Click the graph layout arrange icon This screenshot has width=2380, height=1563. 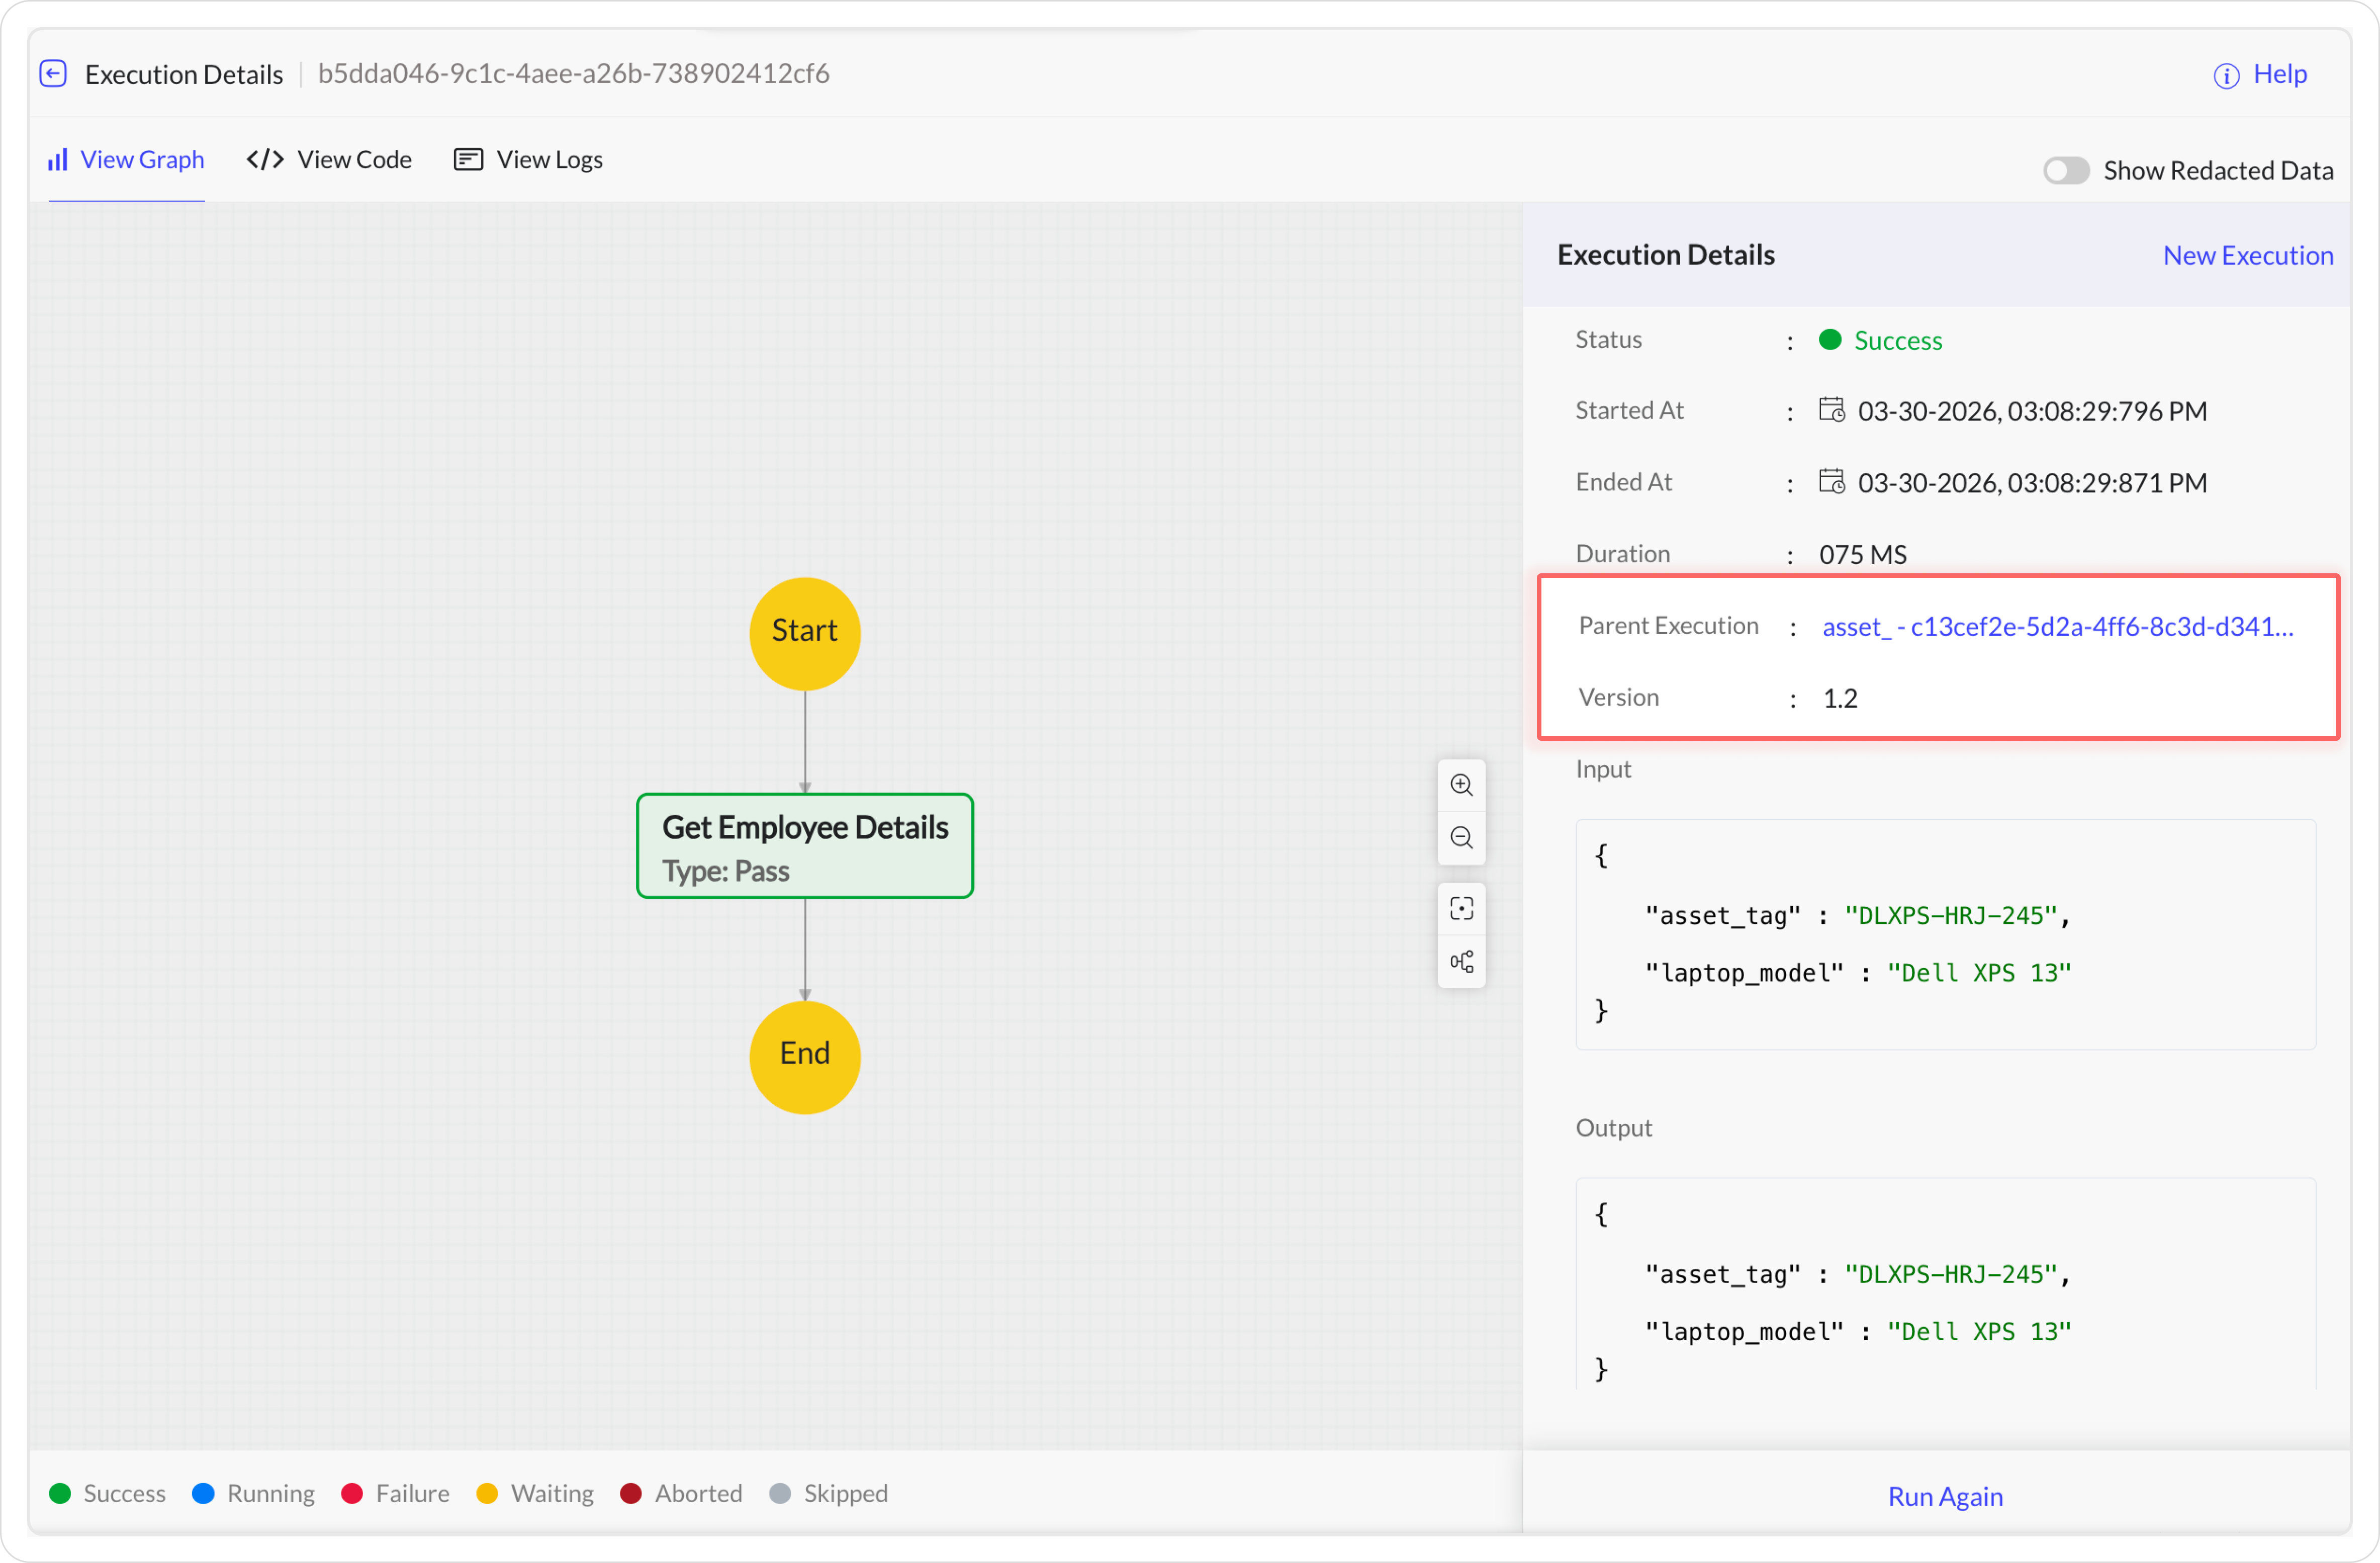(x=1461, y=962)
